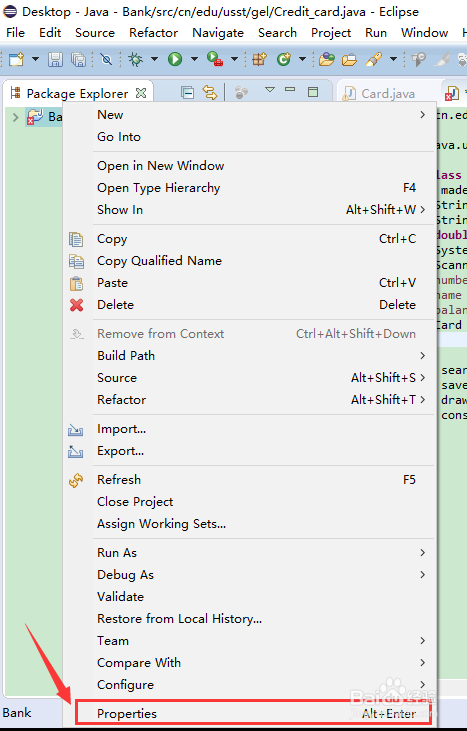Click the green Run button in toolbar
The height and width of the screenshot is (731, 467).
(x=175, y=59)
